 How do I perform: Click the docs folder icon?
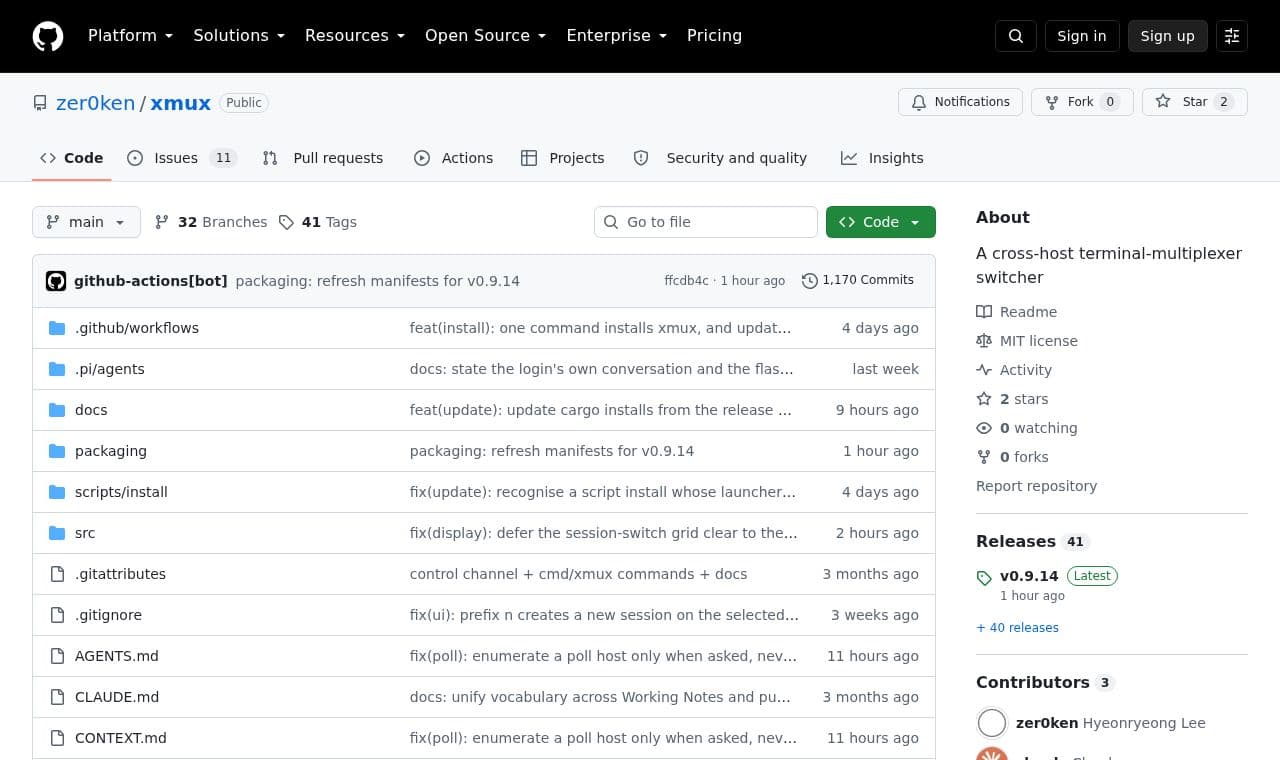click(x=57, y=410)
